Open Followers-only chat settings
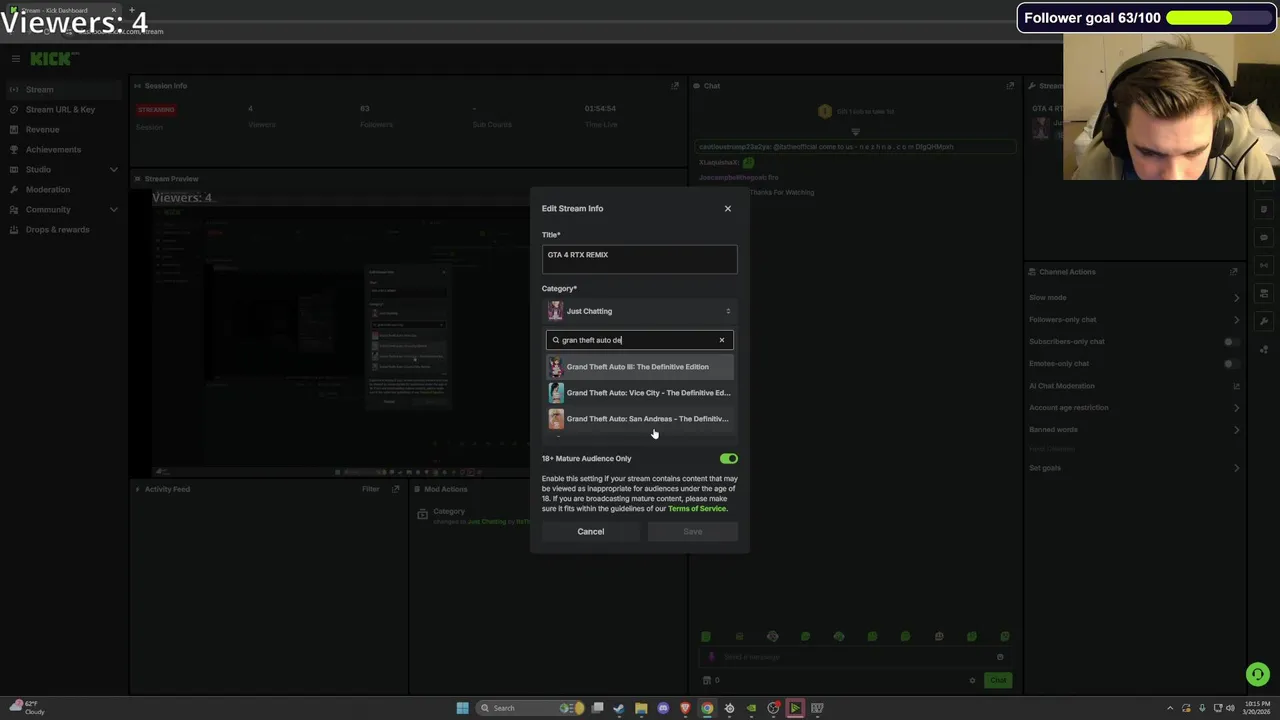 coord(1134,319)
